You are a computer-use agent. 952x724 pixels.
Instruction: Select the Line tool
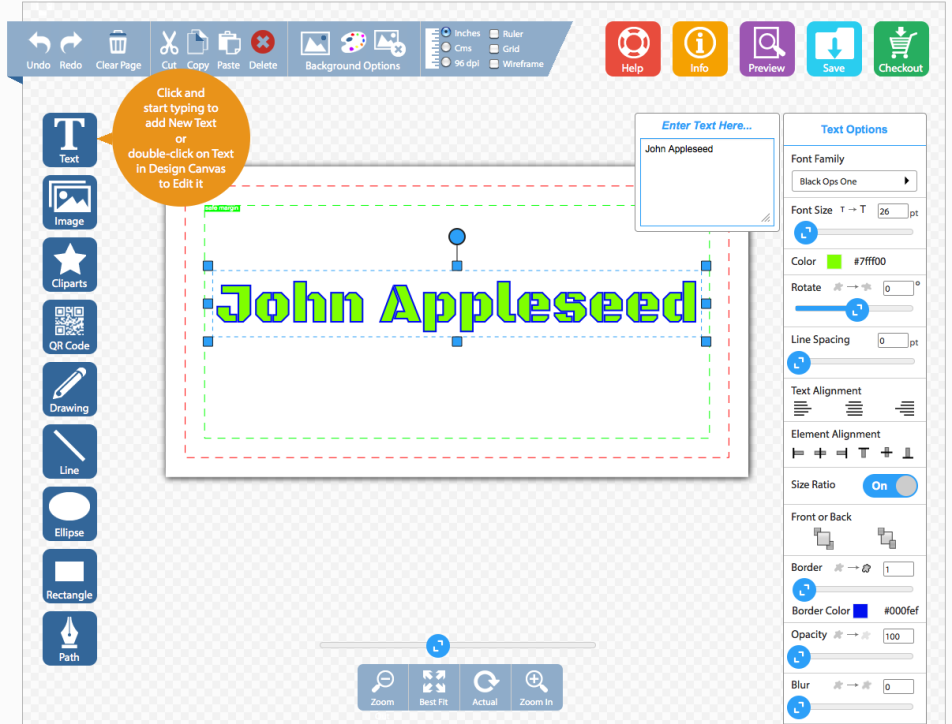point(69,451)
